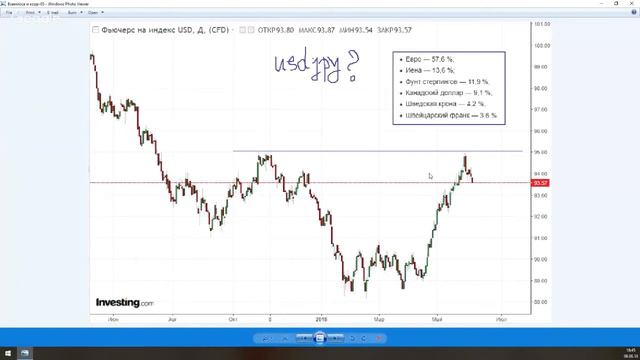
Task: Start slideshow with the center button
Action: coord(320,338)
